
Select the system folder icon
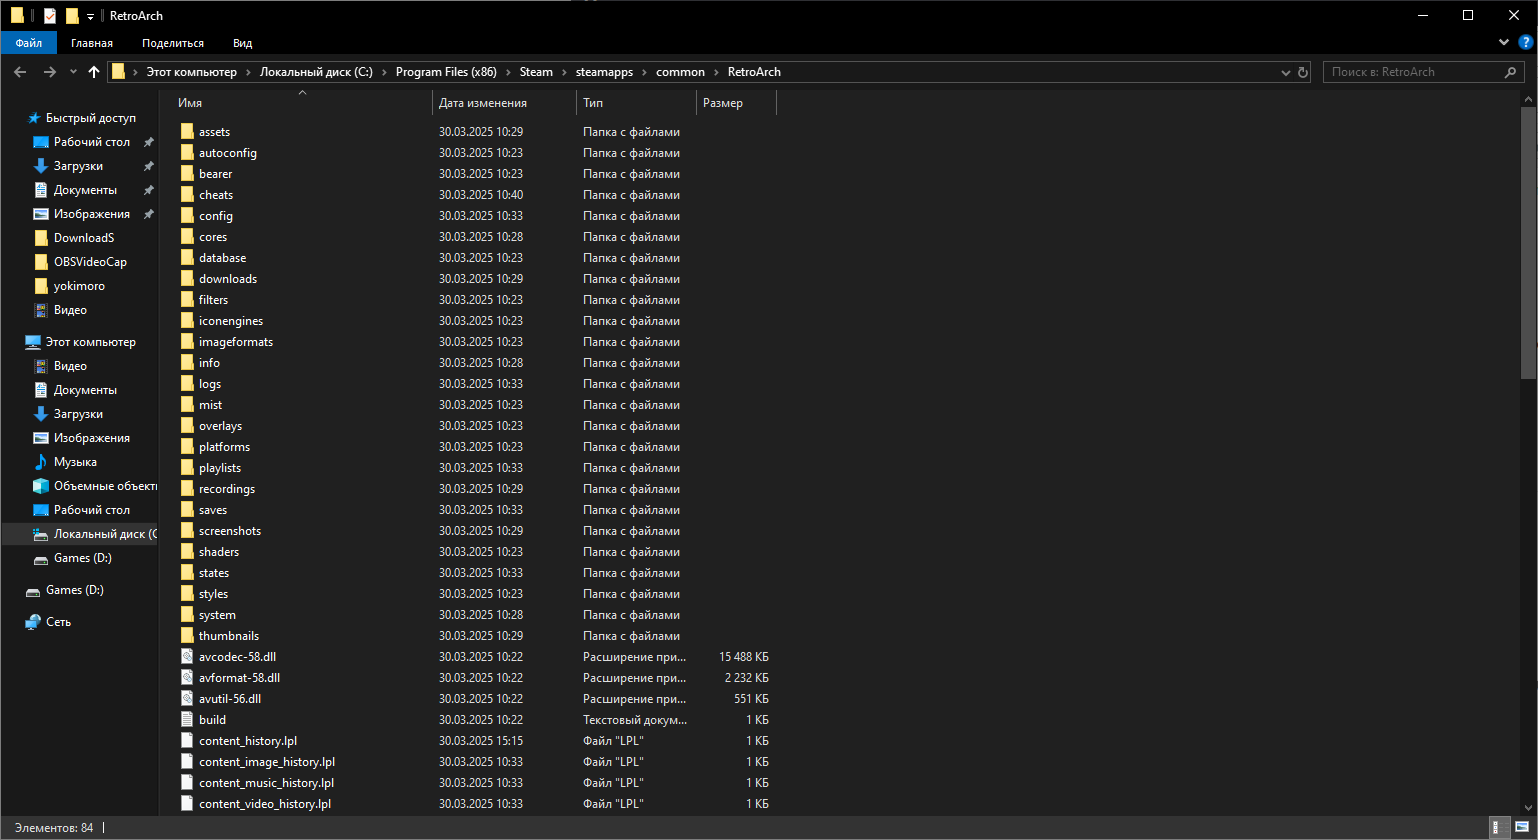pos(187,615)
